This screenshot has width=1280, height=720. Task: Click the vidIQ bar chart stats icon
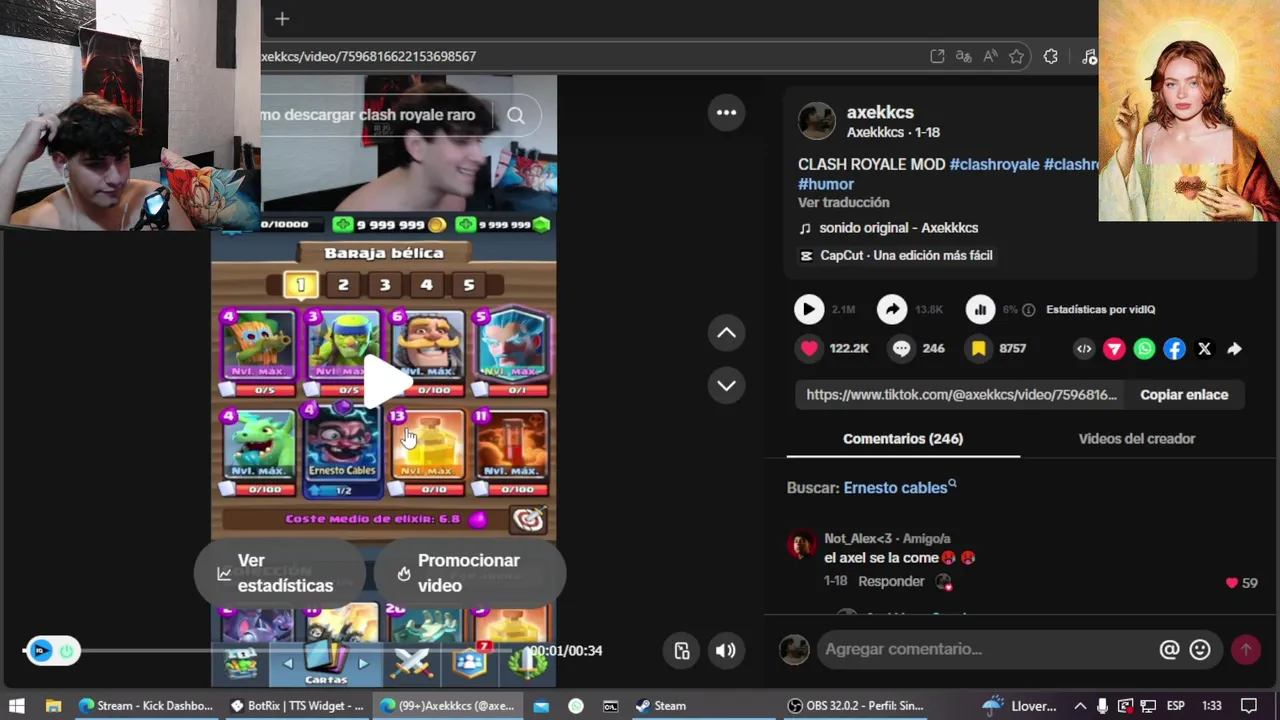[x=980, y=310]
